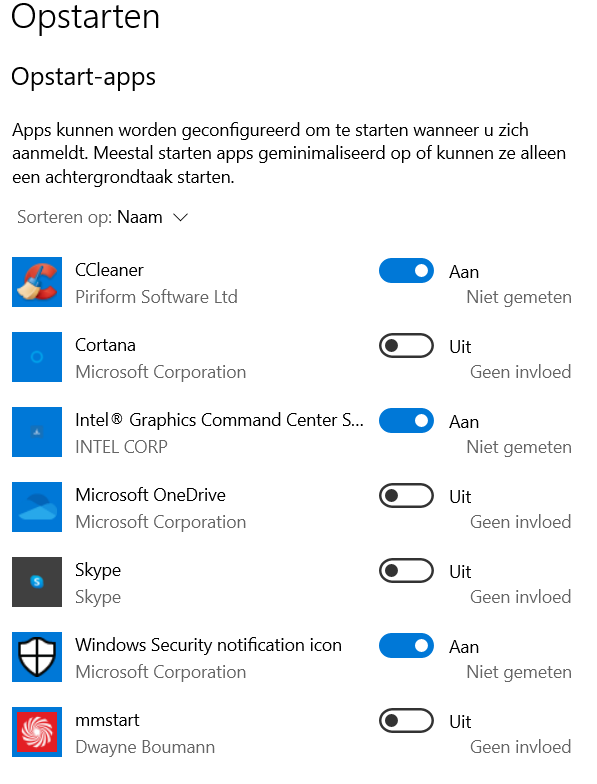Disable CCleaner startup toggle
This screenshot has height=784, width=597.
pyautogui.click(x=406, y=270)
